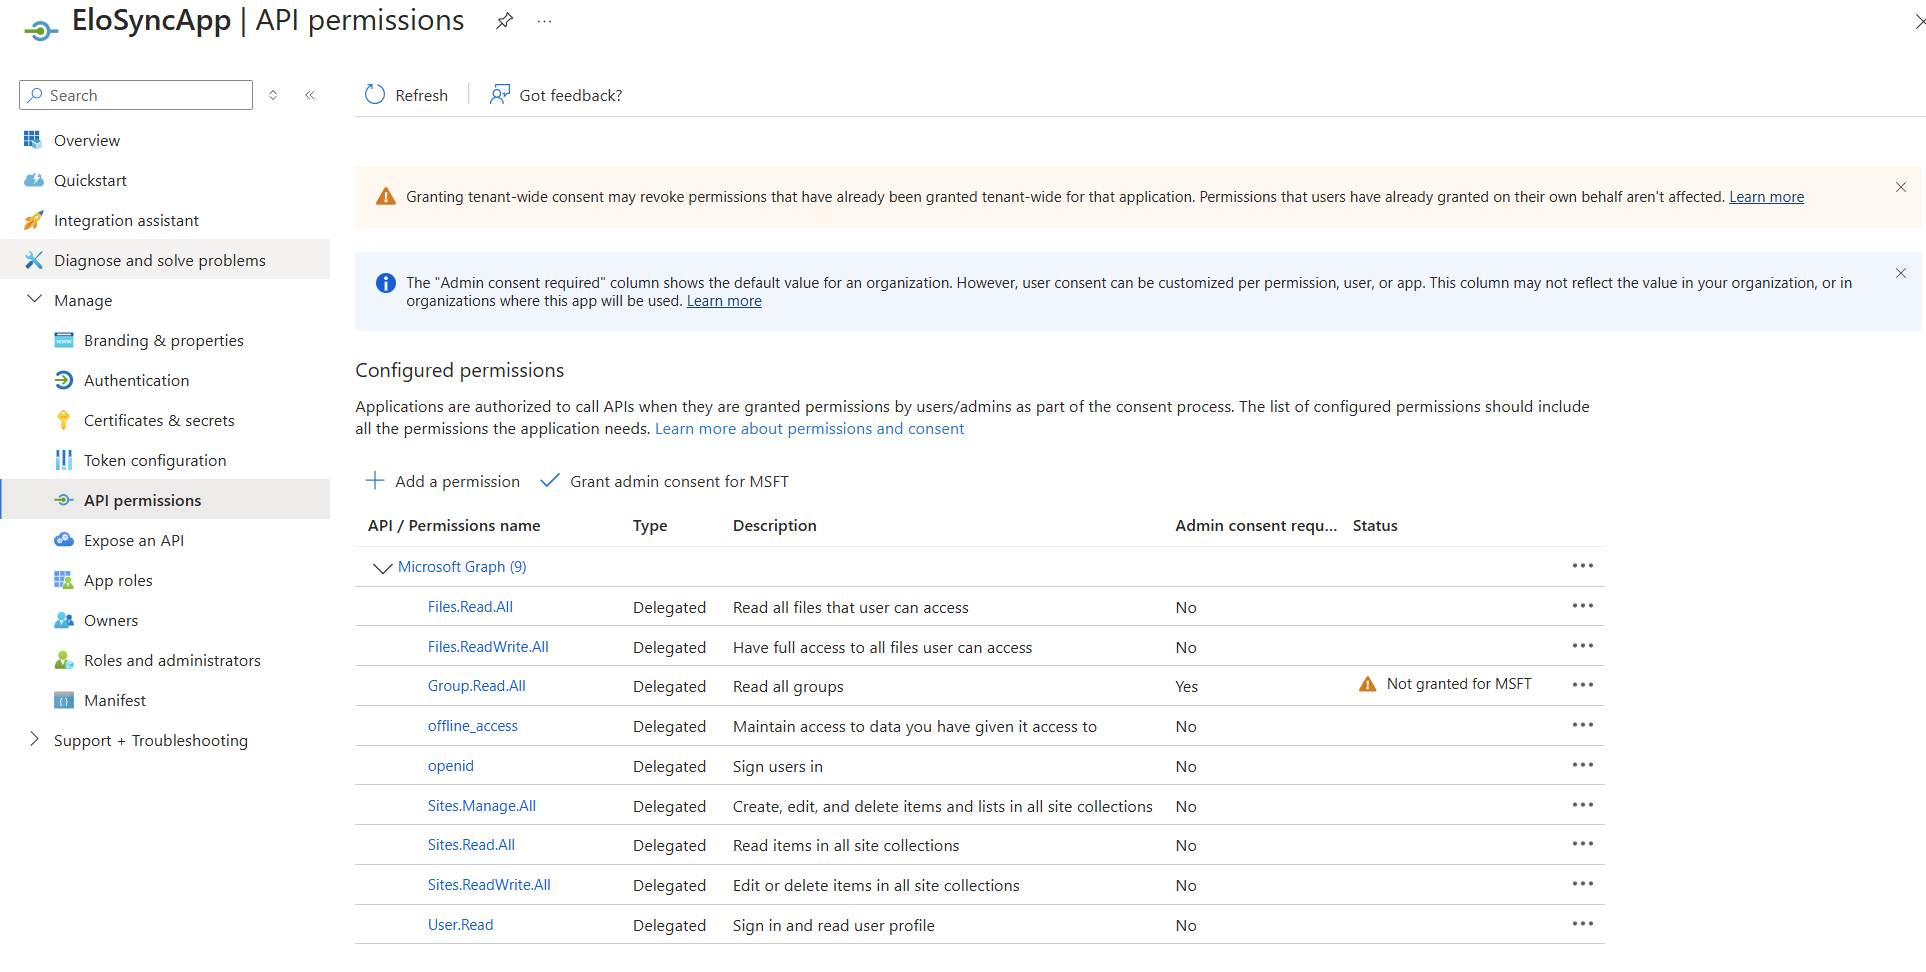The image size is (1926, 972).
Task: Open ellipsis menu for openid row
Action: coord(1582,765)
